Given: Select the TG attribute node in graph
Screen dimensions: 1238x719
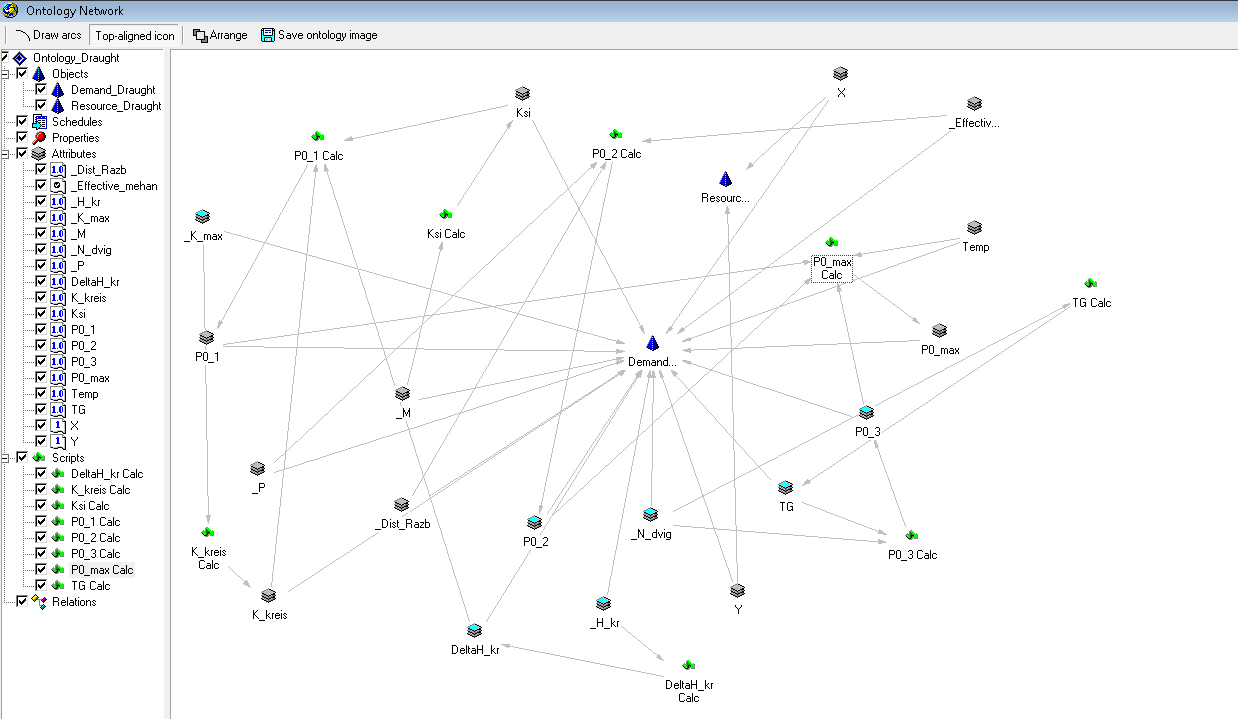Looking at the screenshot, I should (x=786, y=488).
